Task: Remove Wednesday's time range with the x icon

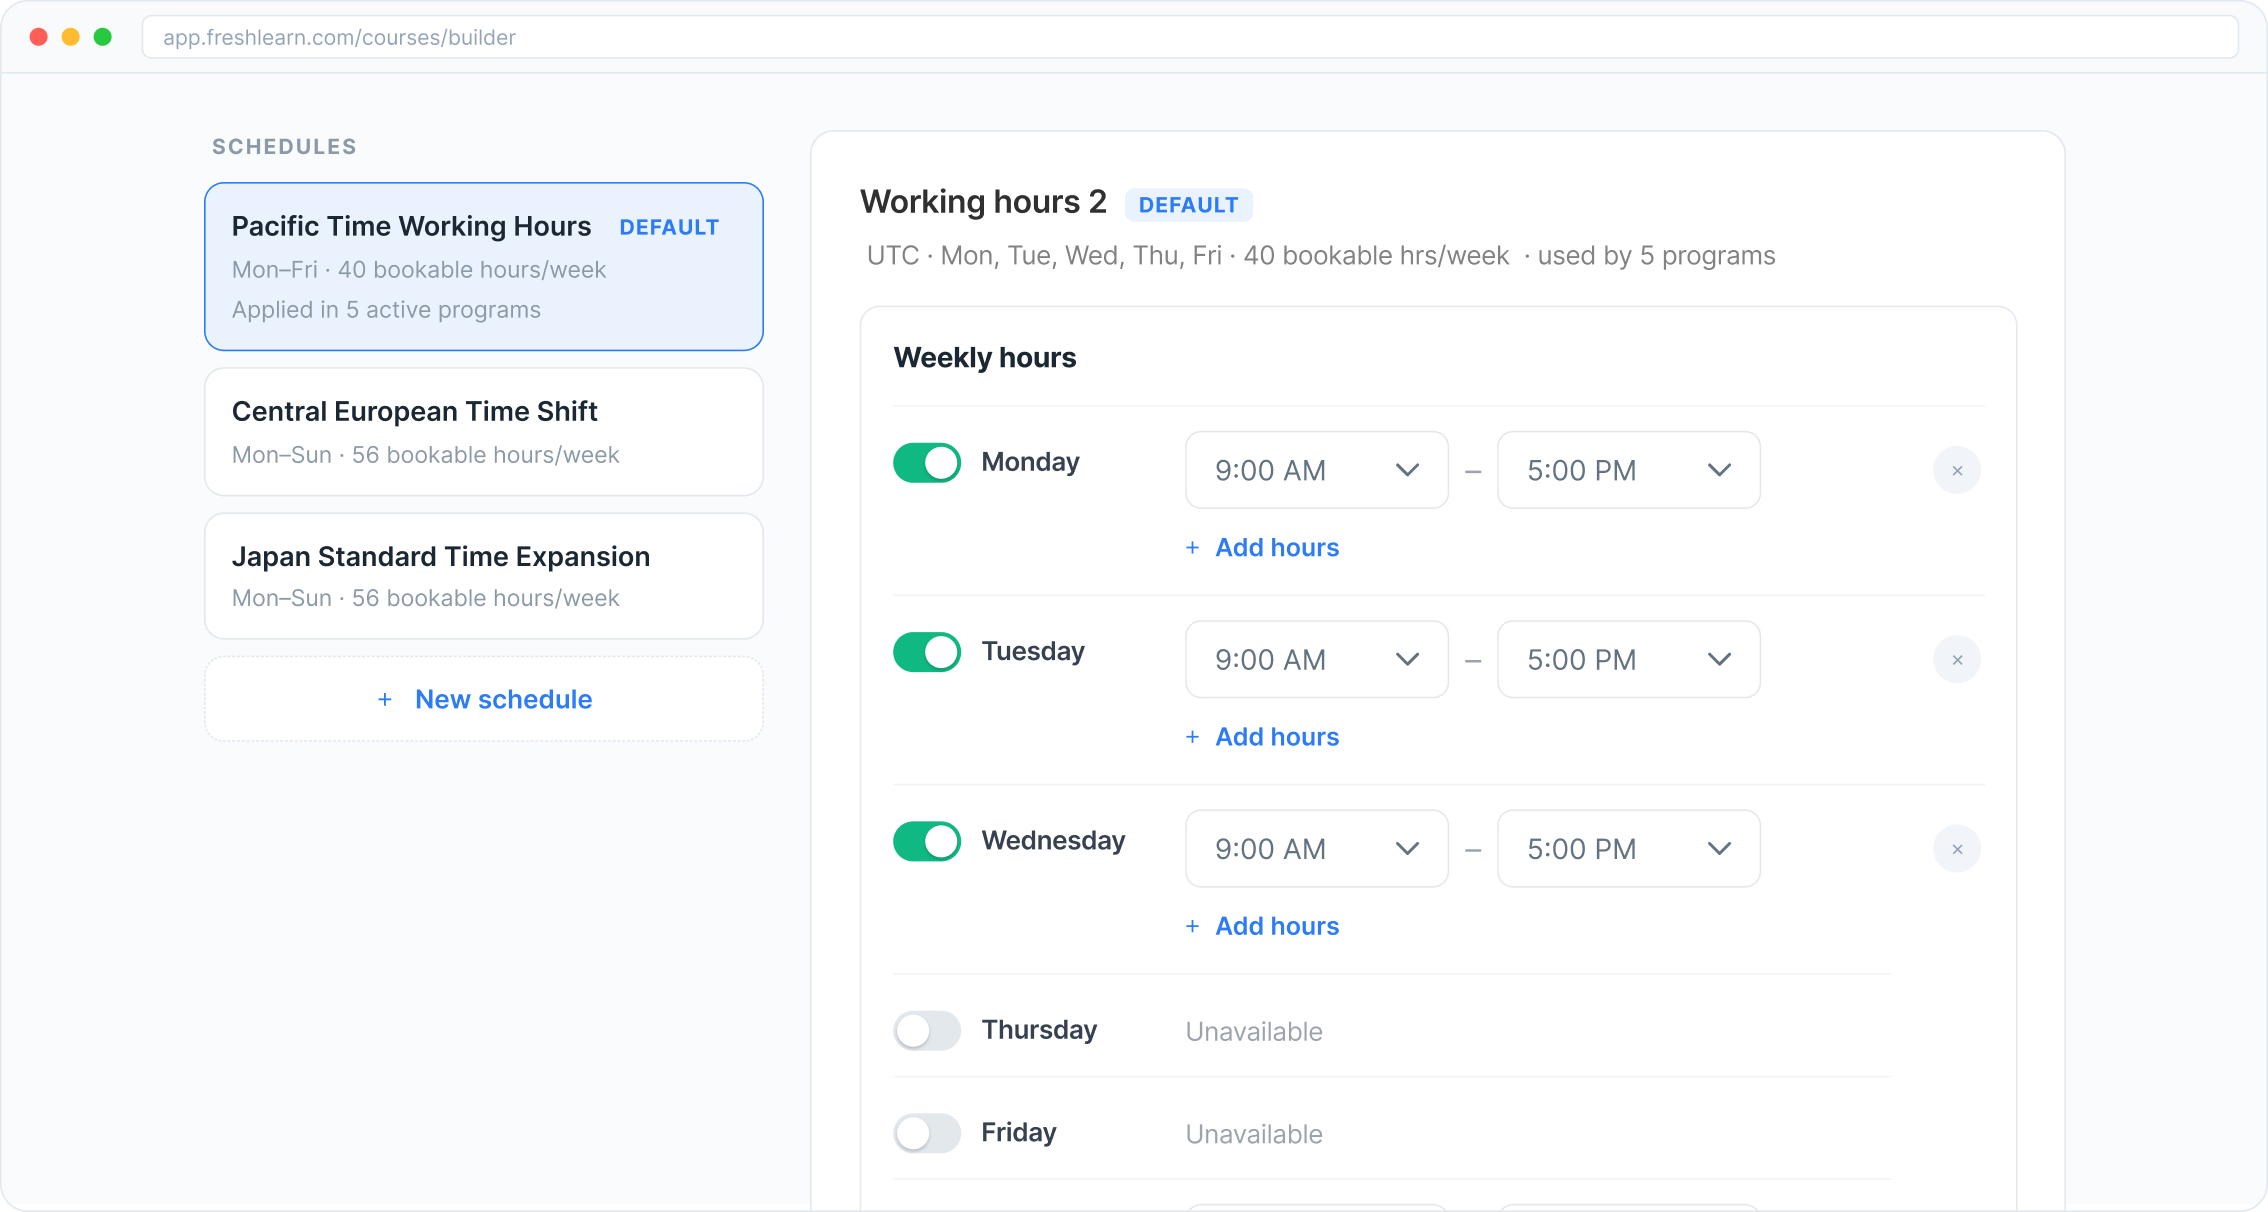Action: [x=1957, y=848]
